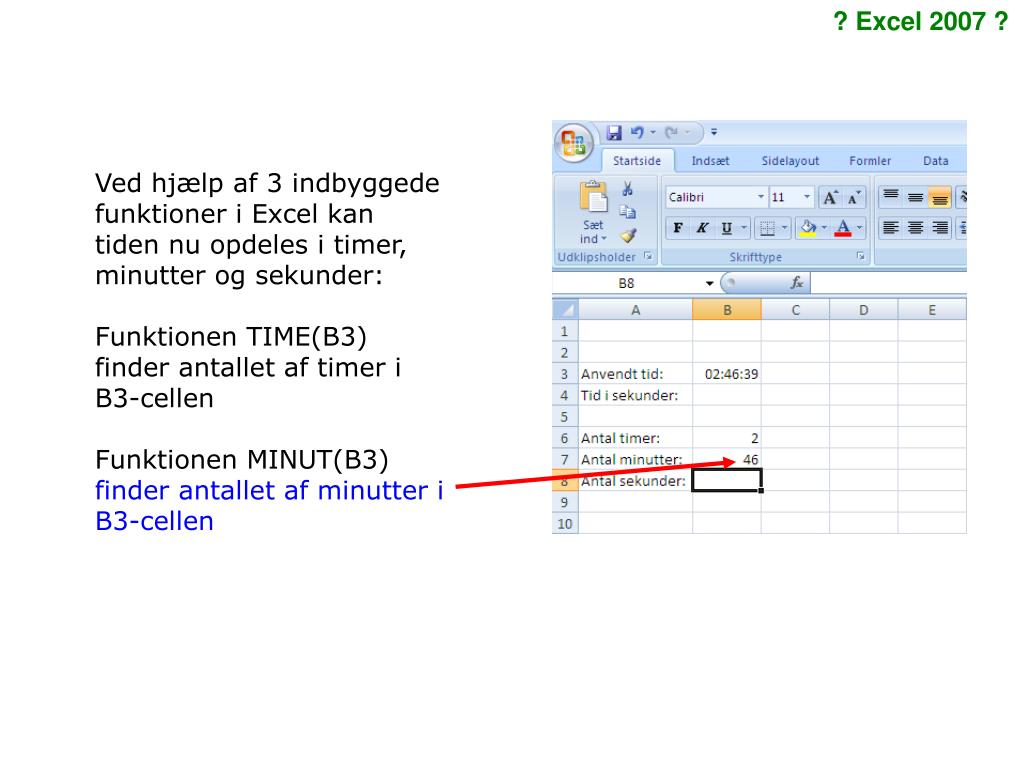Click cell B7 containing 46

pyautogui.click(x=727, y=459)
